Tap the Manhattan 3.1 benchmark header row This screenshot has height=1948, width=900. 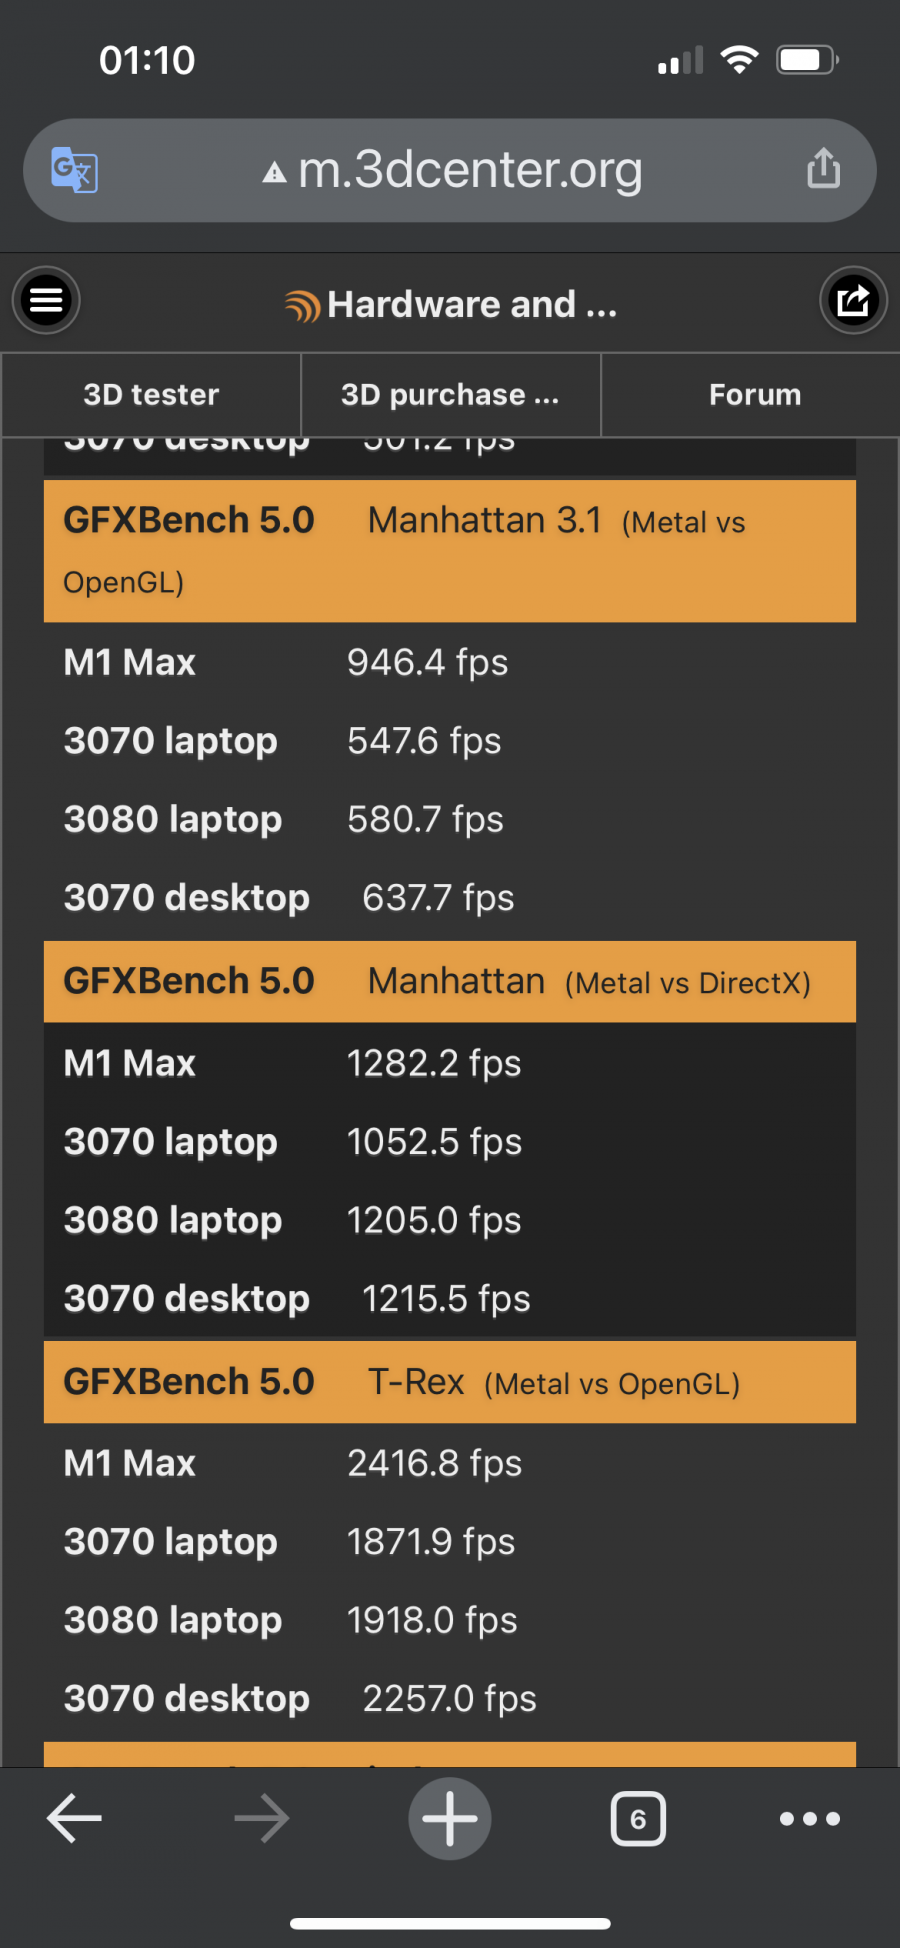click(450, 551)
